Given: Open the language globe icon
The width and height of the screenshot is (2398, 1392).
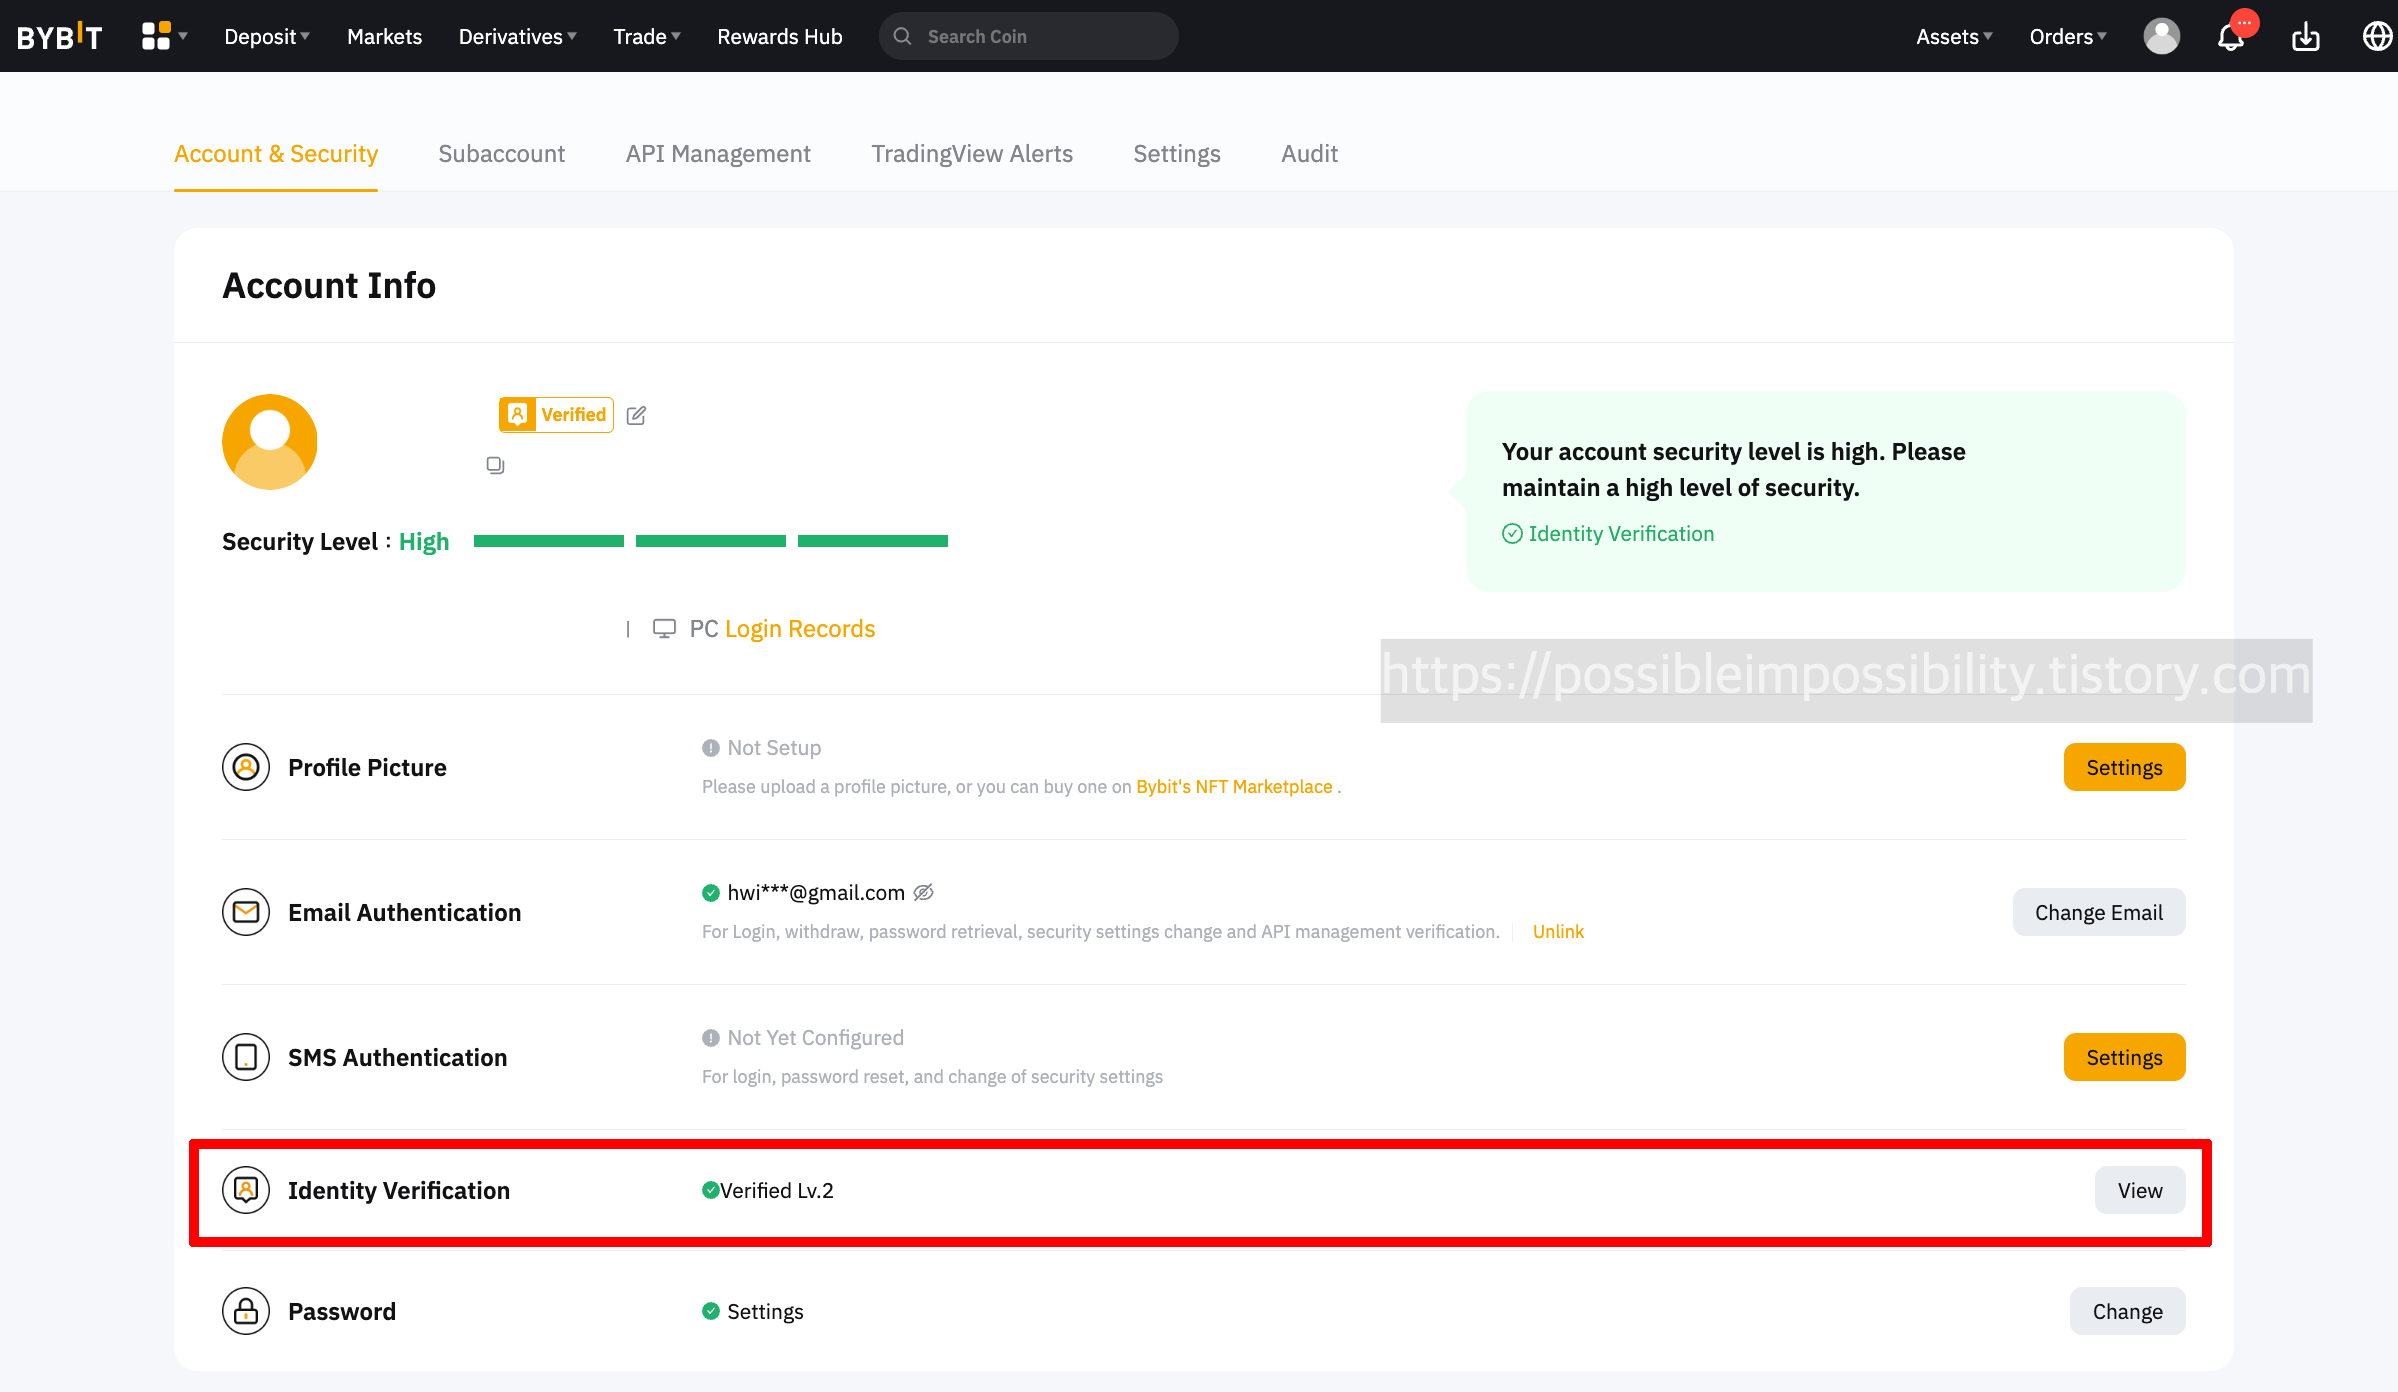Looking at the screenshot, I should [x=2377, y=37].
